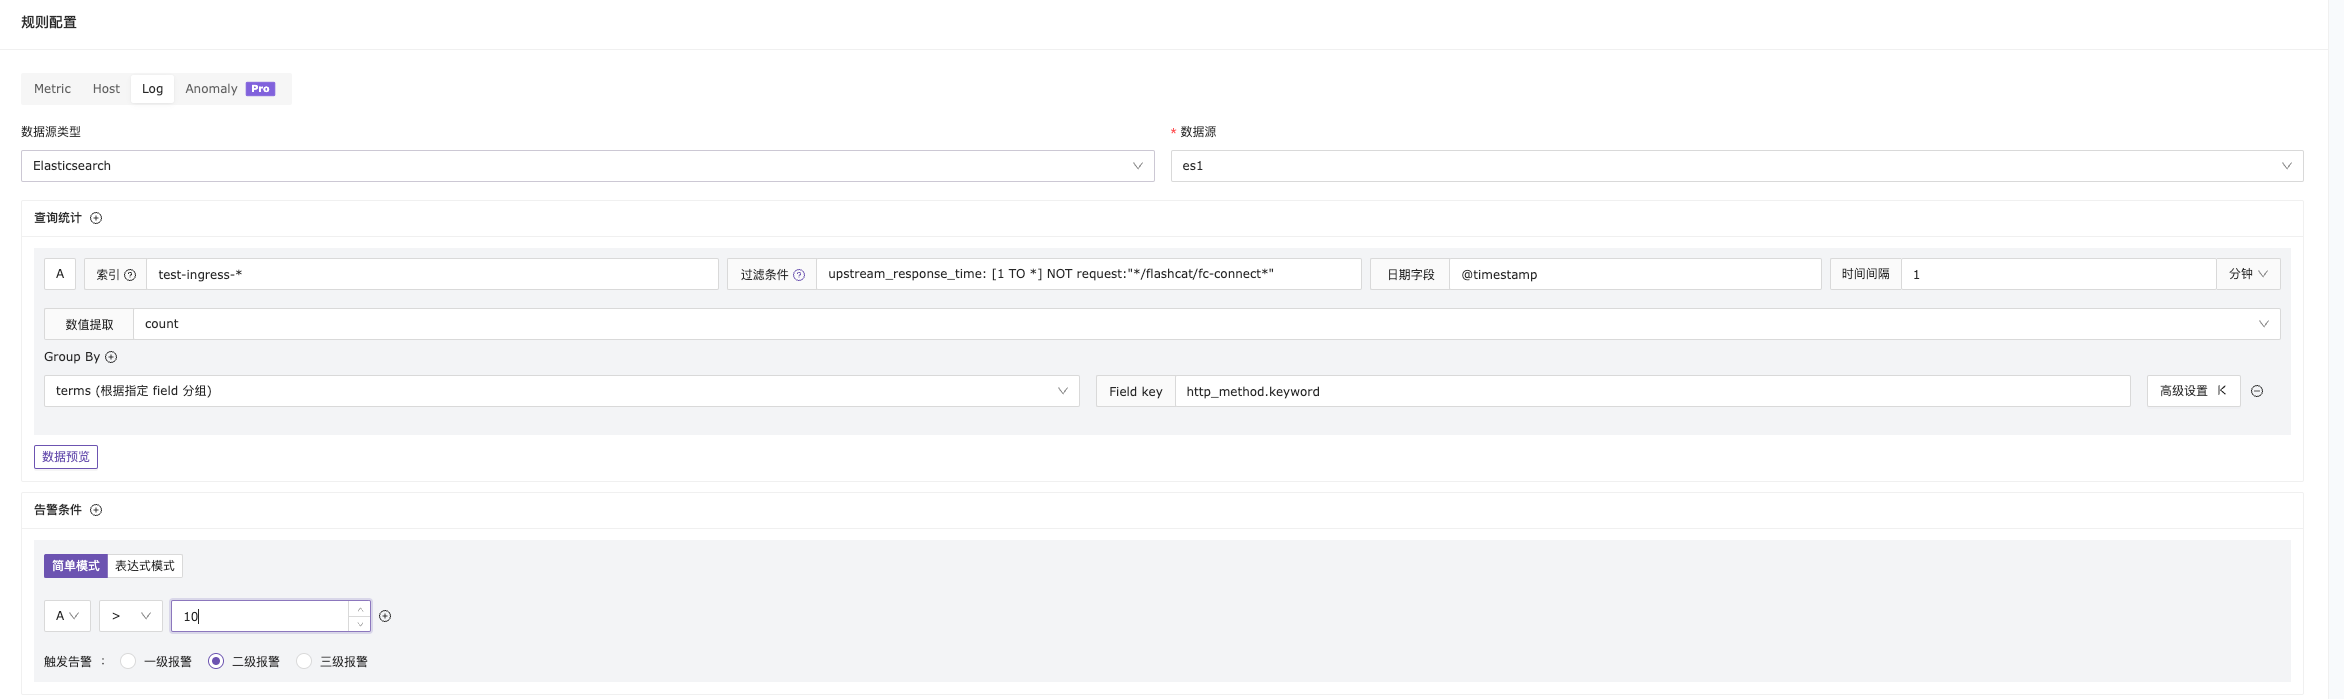Image resolution: width=2344 pixels, height=699 pixels.
Task: Open the es1 data source dropdown
Action: [1736, 166]
